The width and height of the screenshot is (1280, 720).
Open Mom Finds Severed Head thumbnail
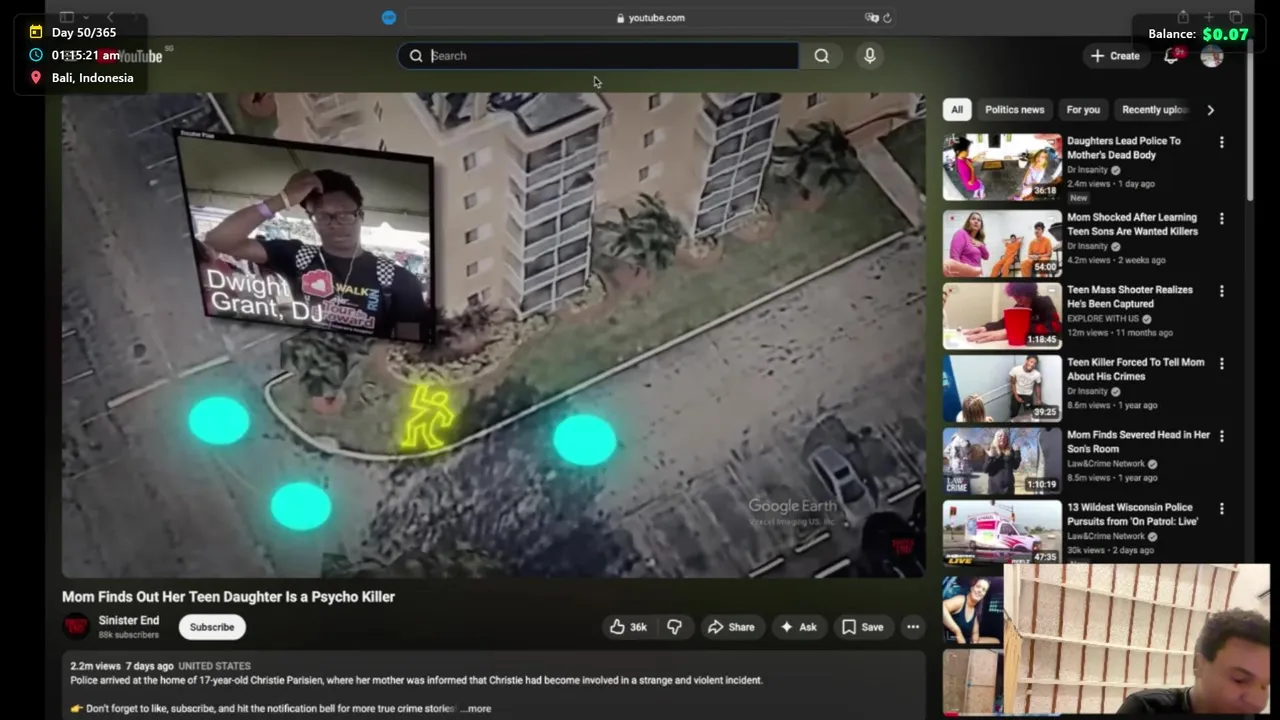coord(1002,461)
